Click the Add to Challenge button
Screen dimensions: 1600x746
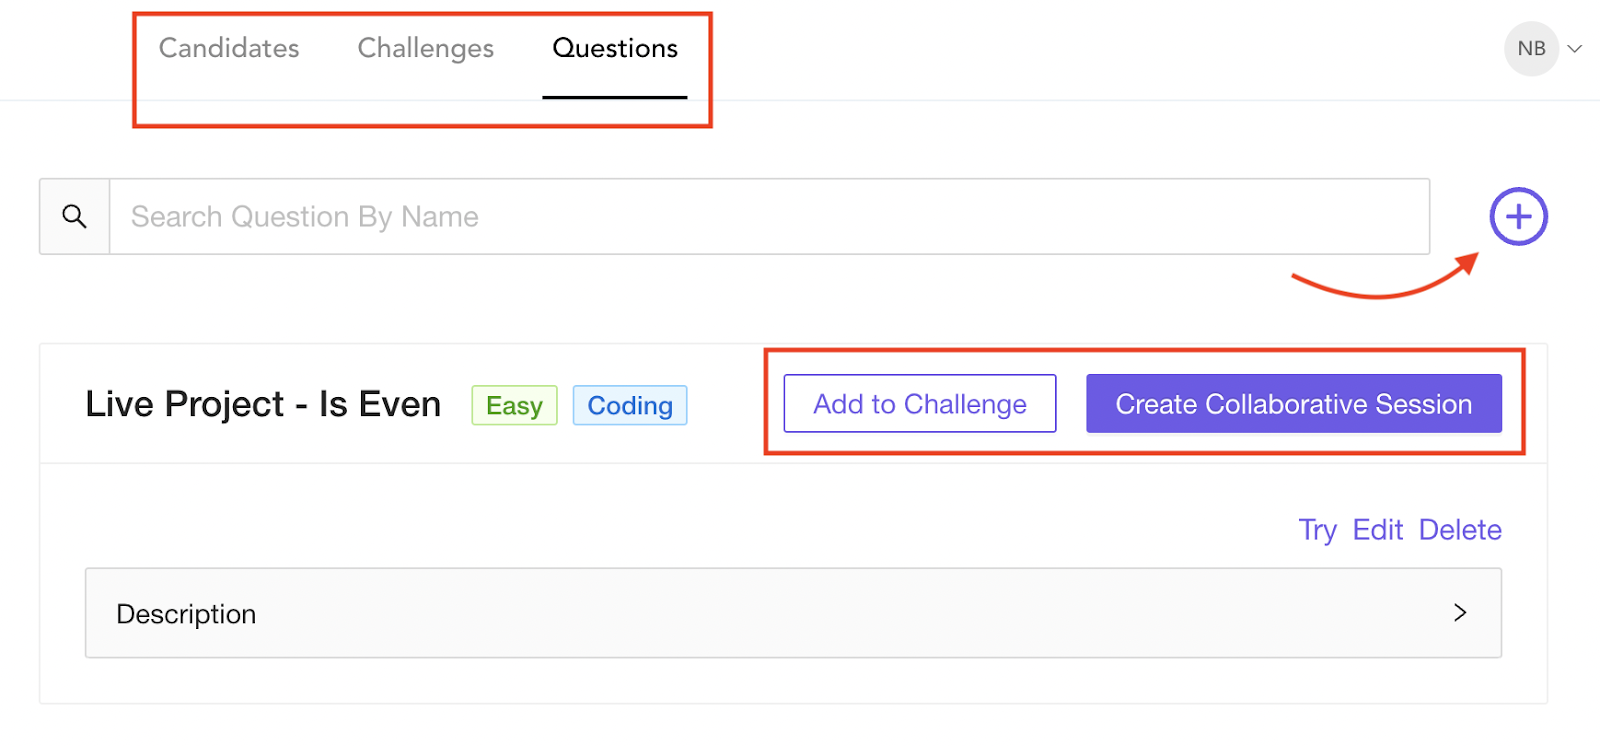(919, 404)
